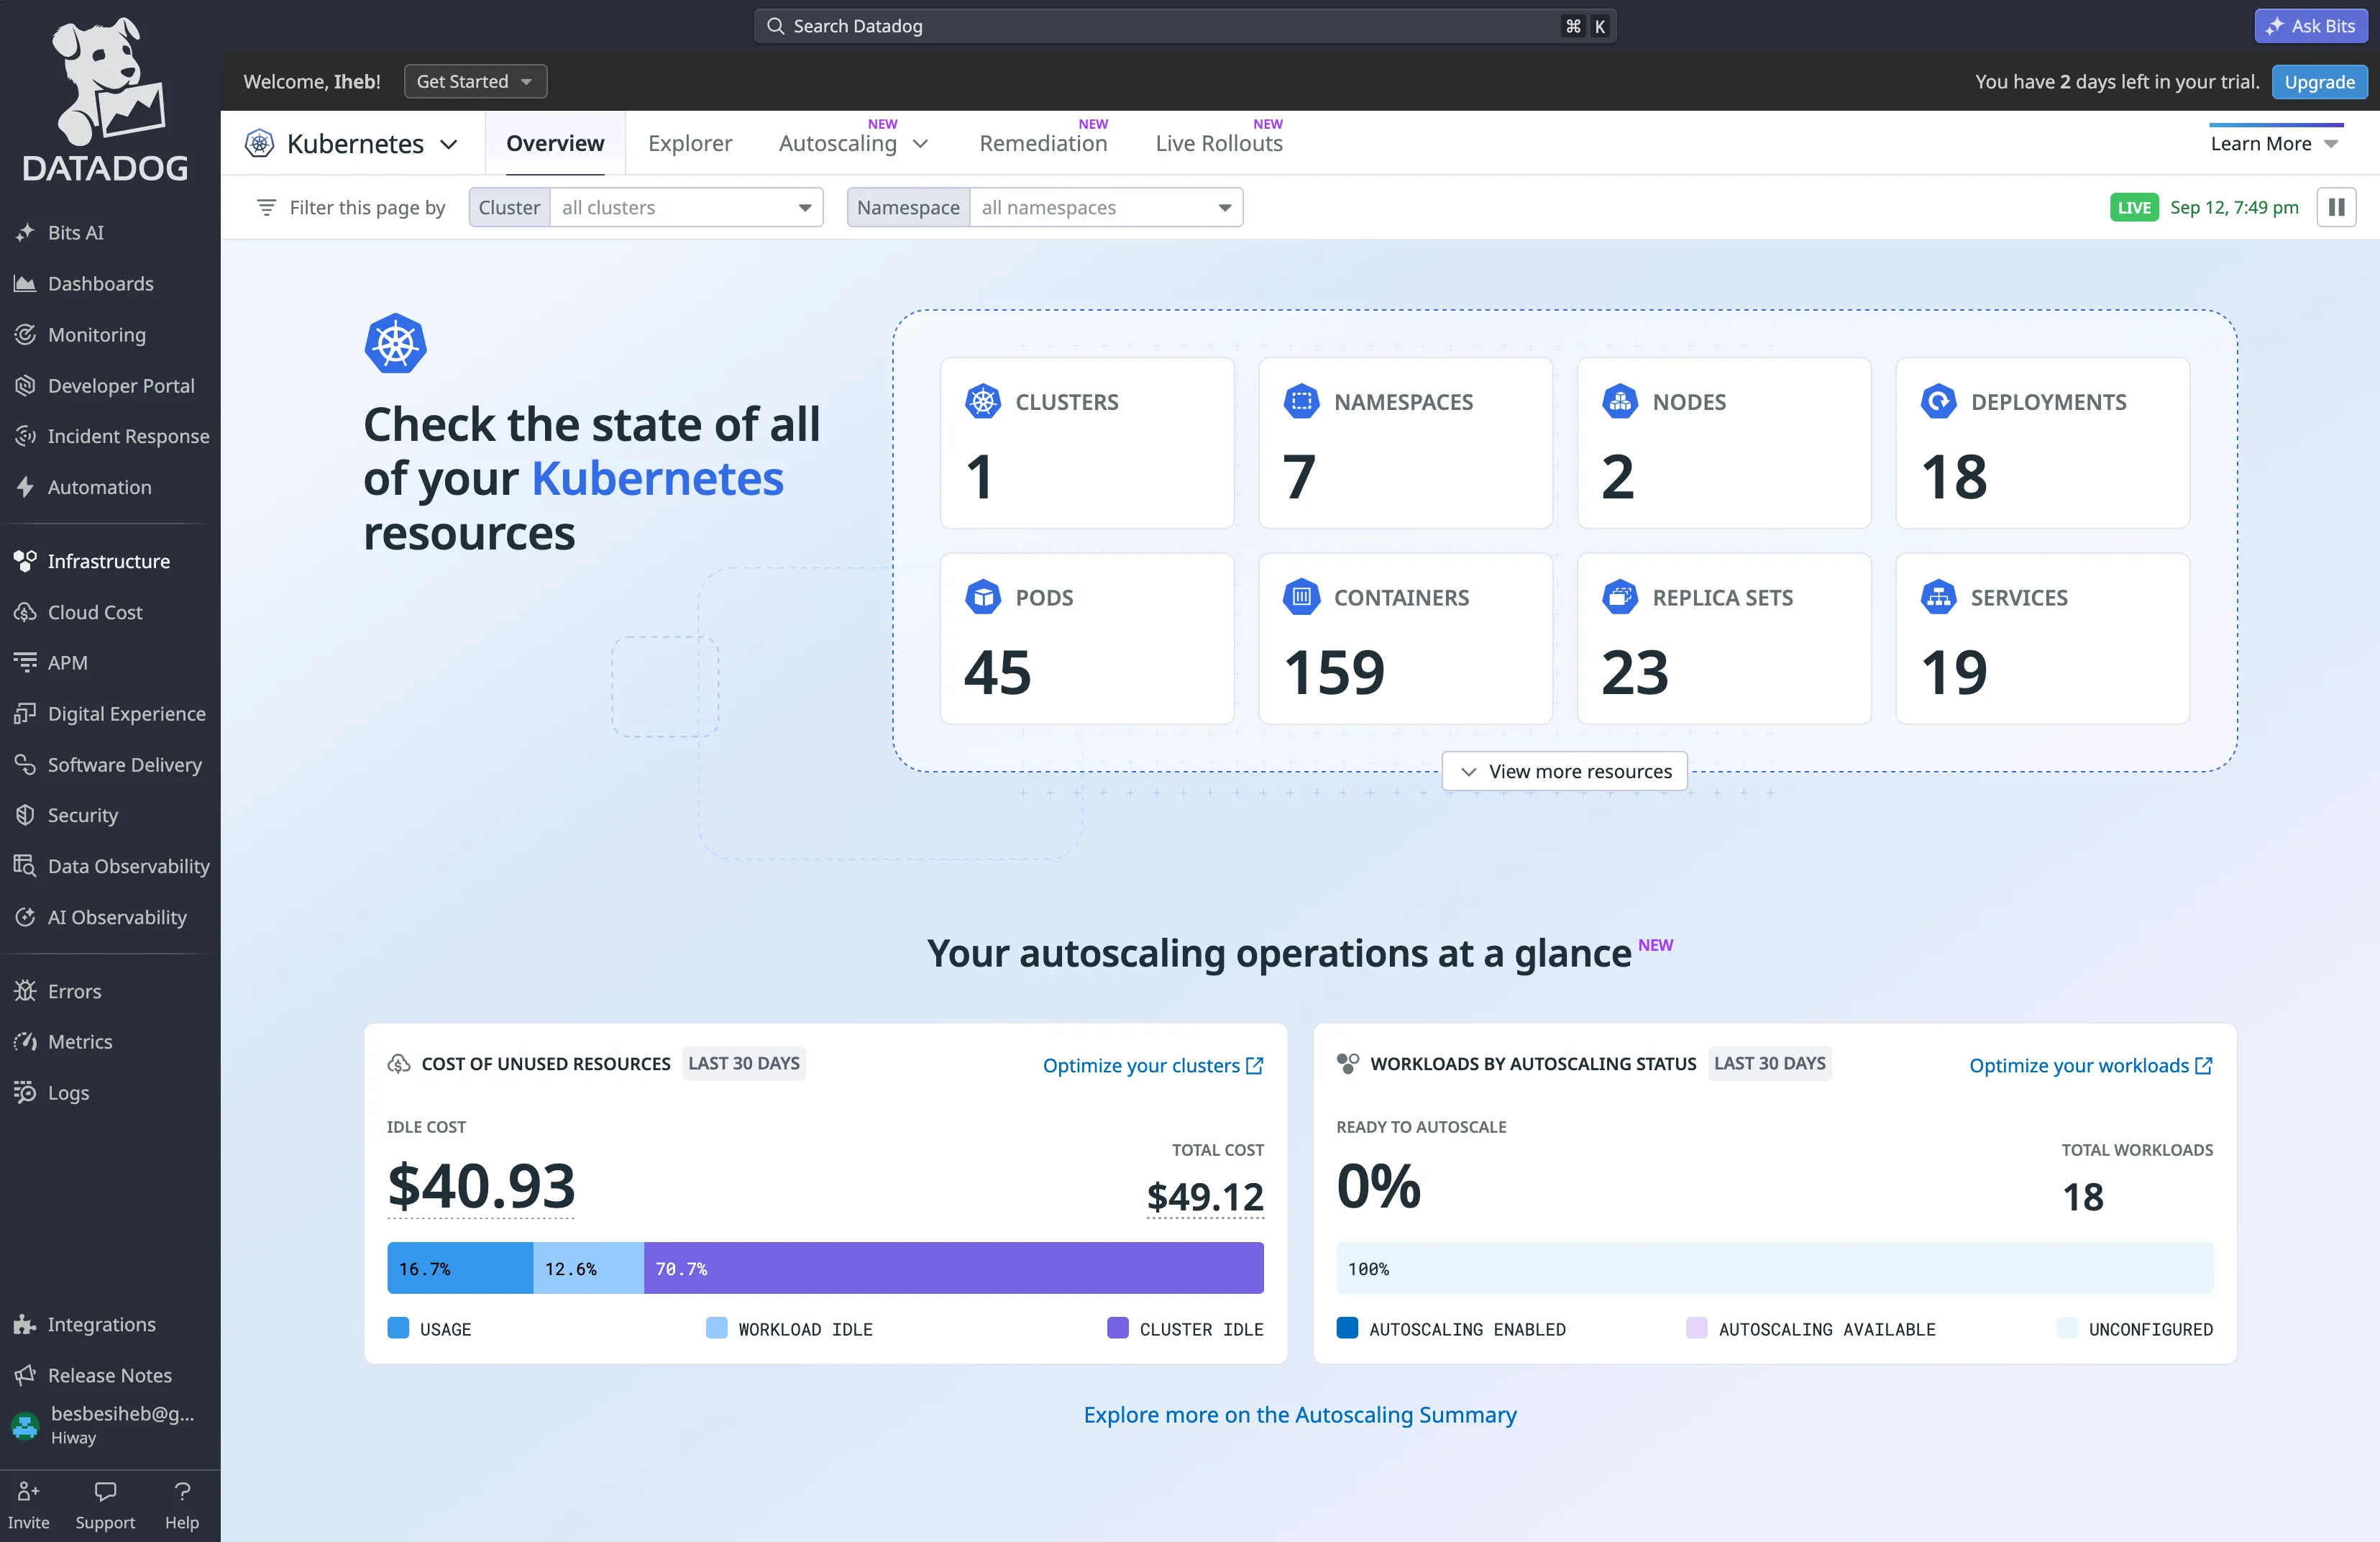This screenshot has height=1542, width=2380.
Task: Click the Filter this page by icon
Action: (x=266, y=208)
